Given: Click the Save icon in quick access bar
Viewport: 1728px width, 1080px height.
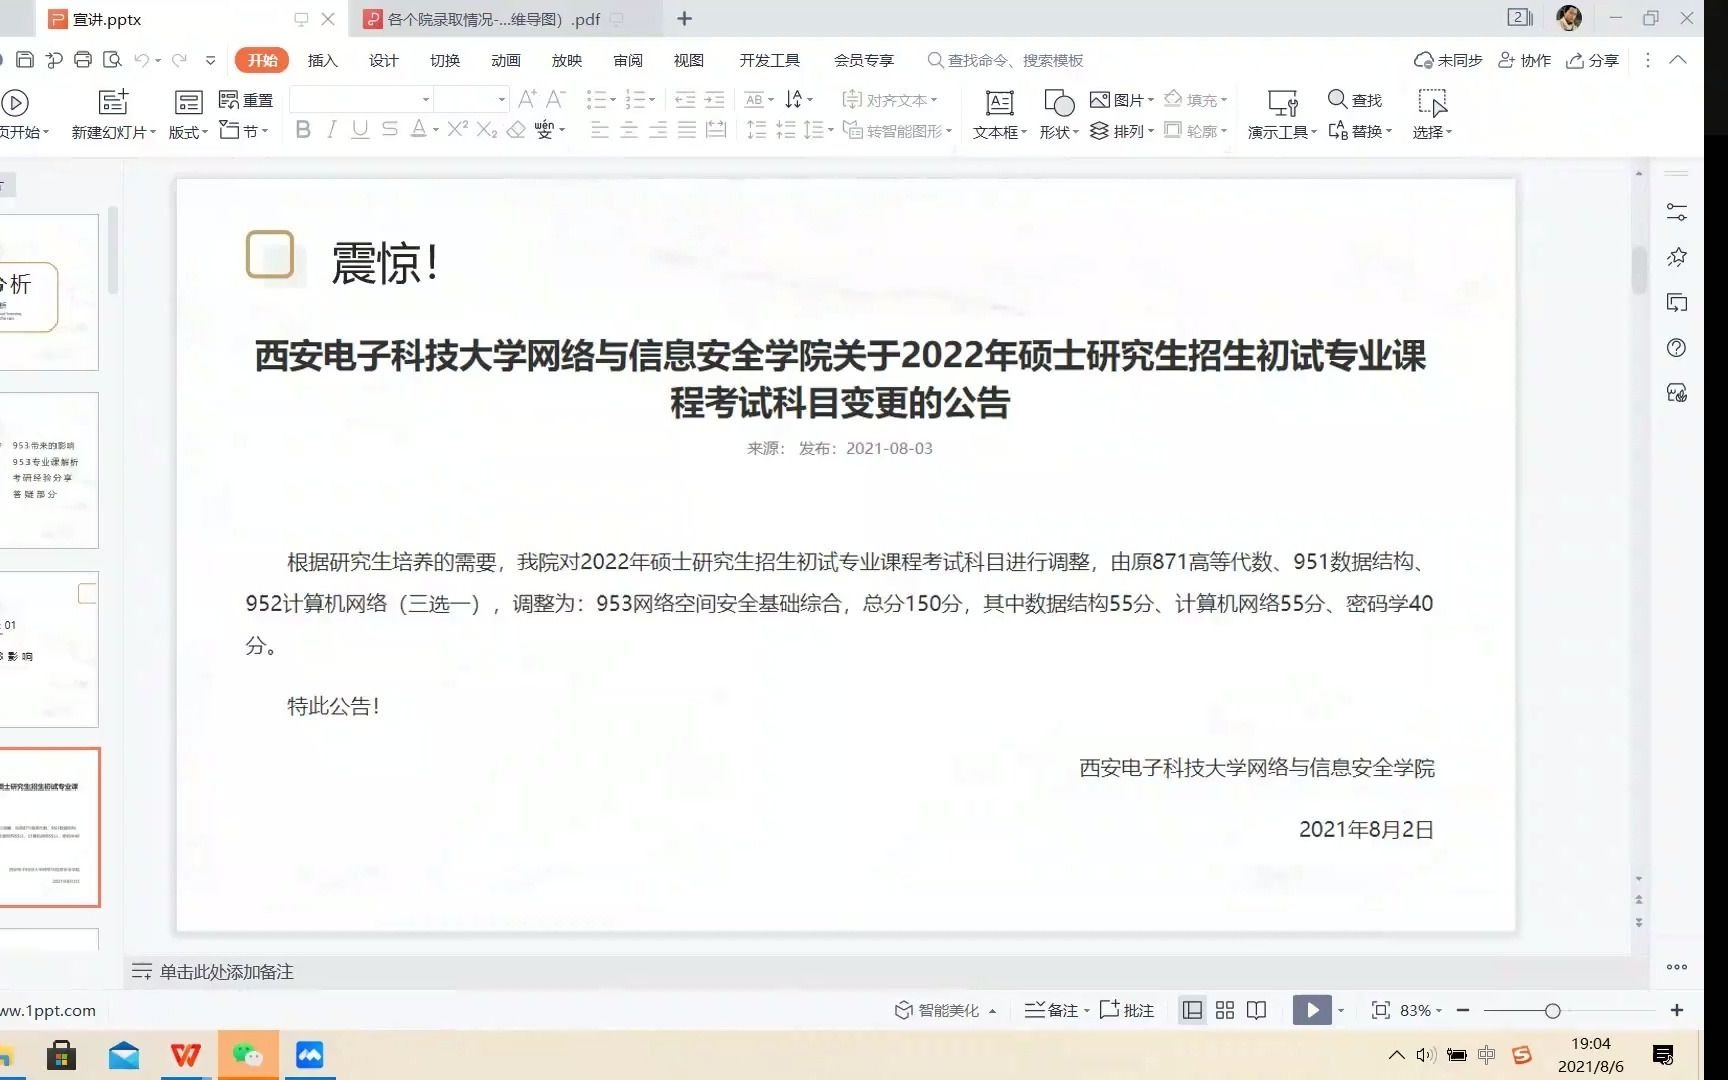Looking at the screenshot, I should pos(25,60).
